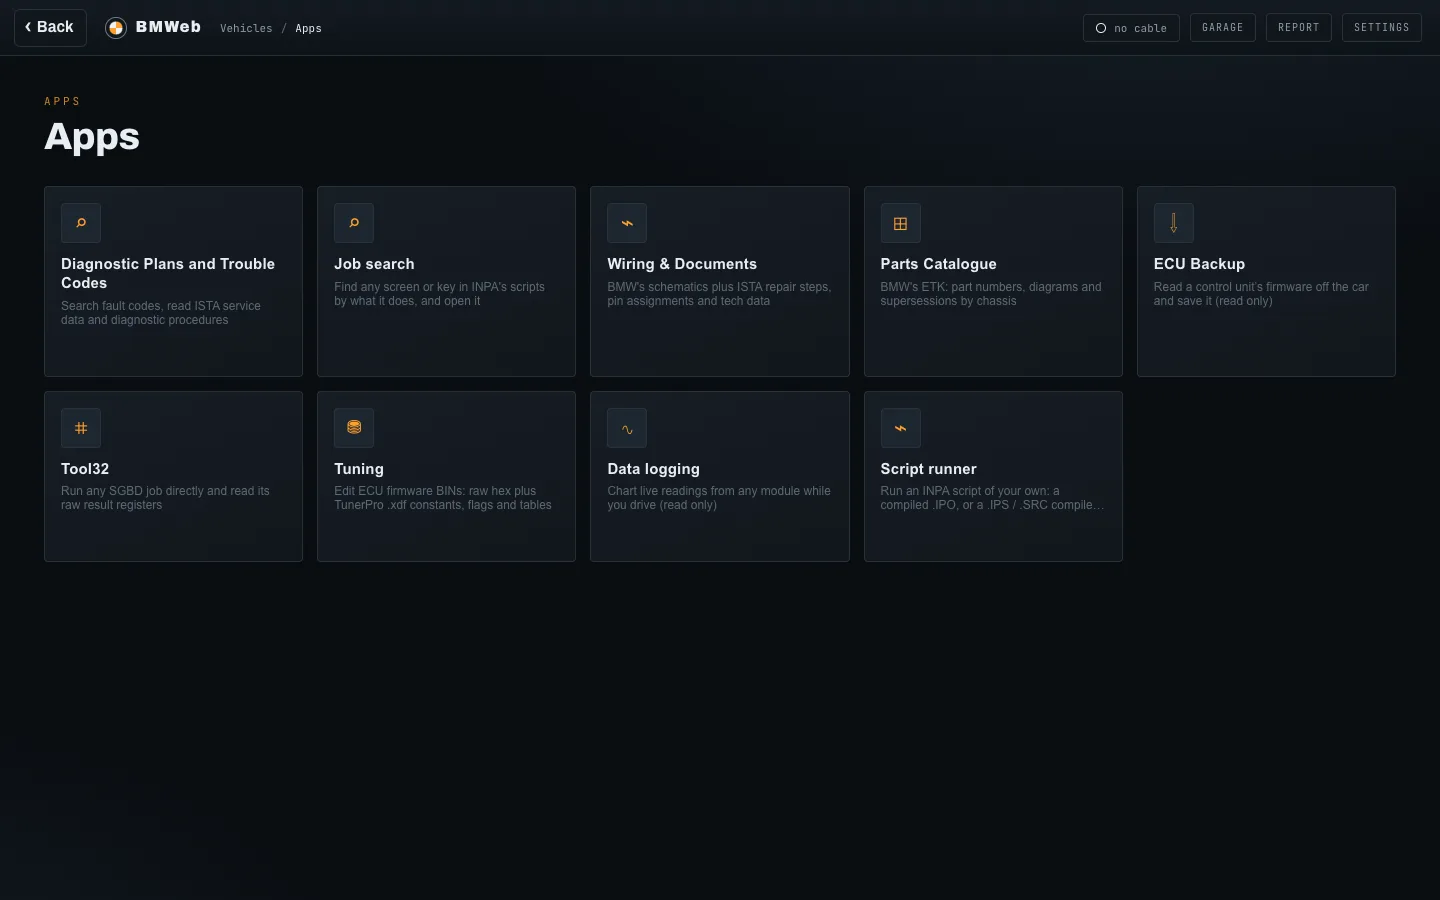Open the Job search app title

[x=374, y=264]
